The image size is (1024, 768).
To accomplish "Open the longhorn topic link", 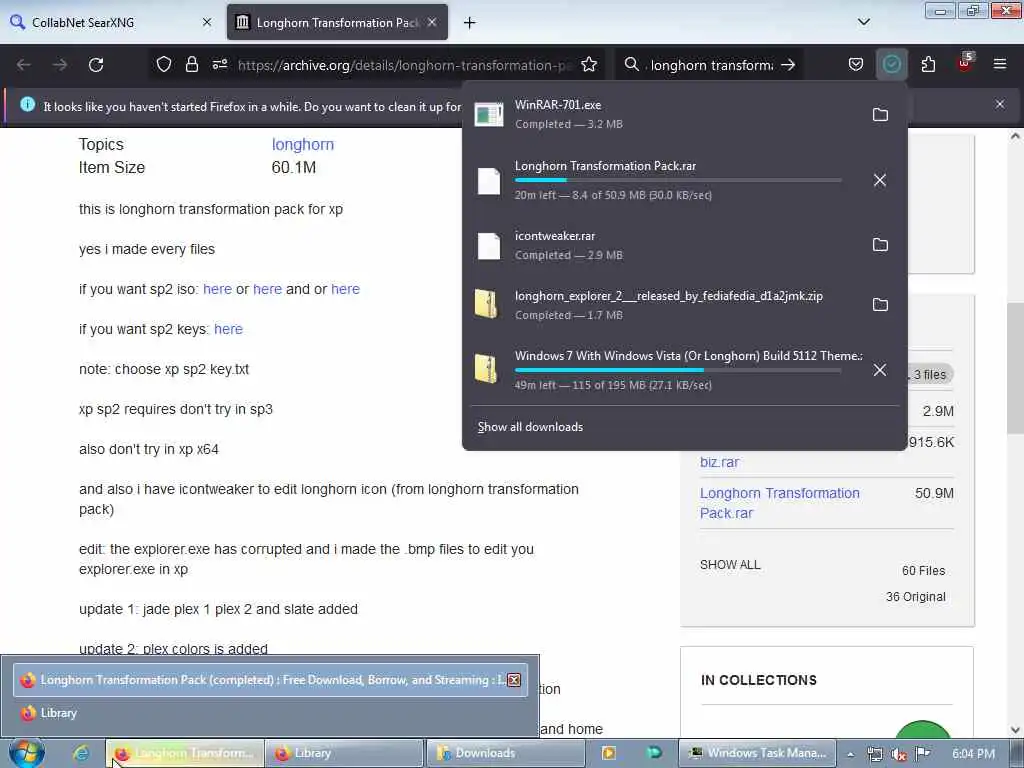I will point(302,144).
